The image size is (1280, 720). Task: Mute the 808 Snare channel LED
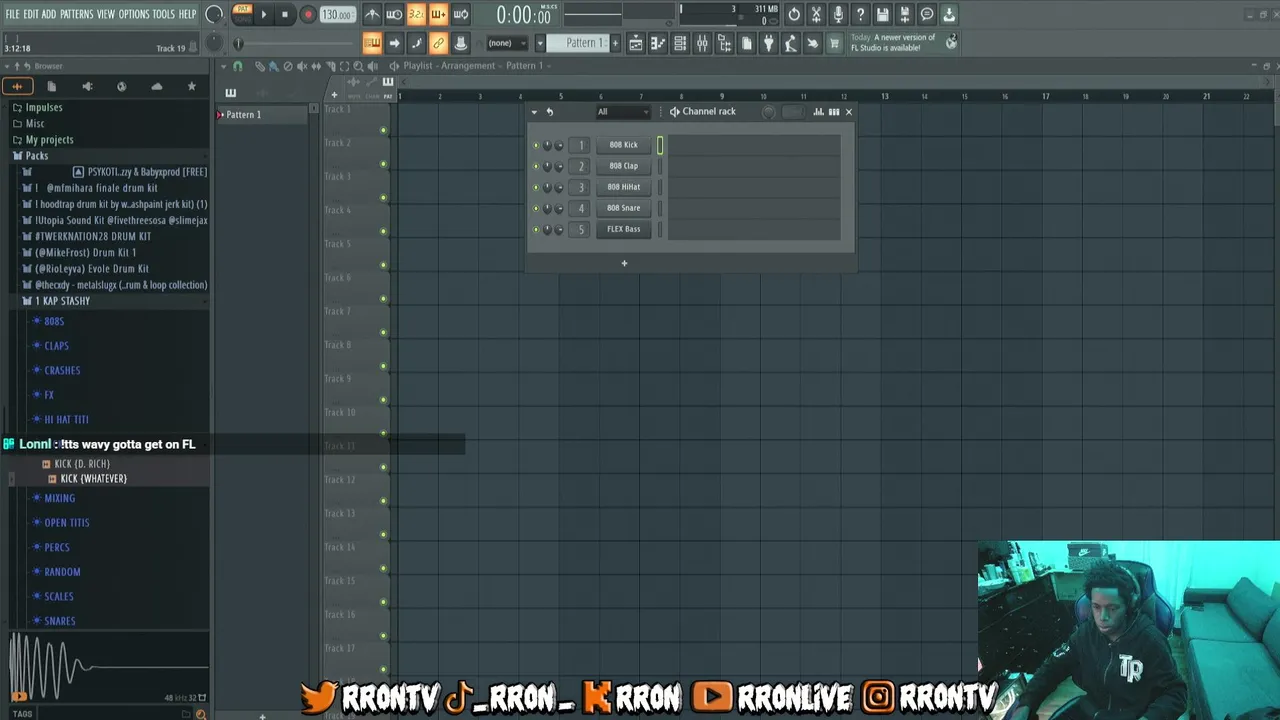[536, 208]
